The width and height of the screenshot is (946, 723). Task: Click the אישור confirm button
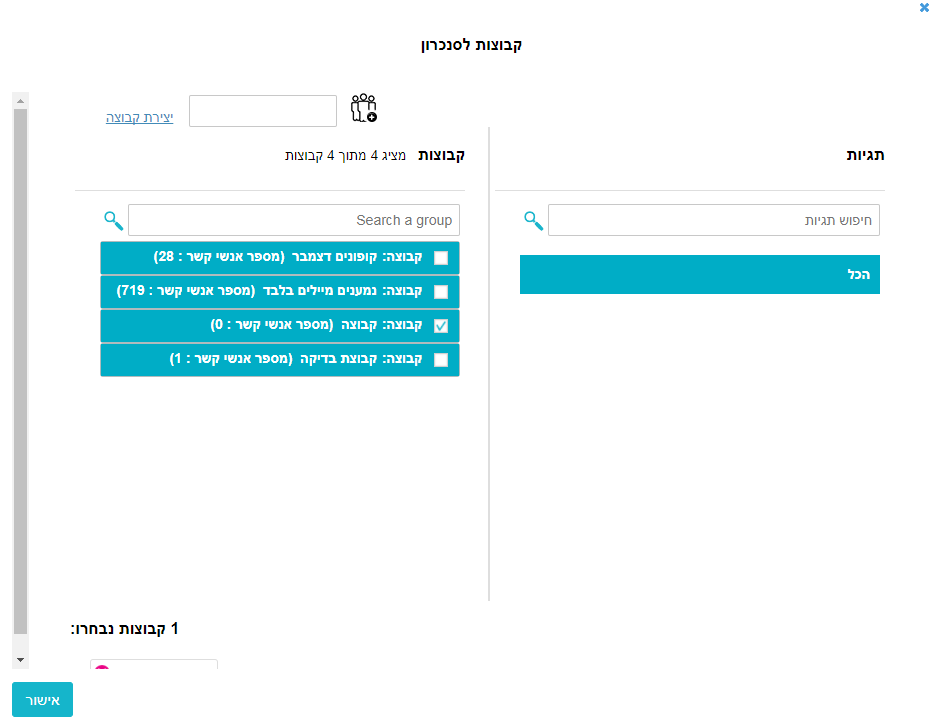(x=42, y=700)
